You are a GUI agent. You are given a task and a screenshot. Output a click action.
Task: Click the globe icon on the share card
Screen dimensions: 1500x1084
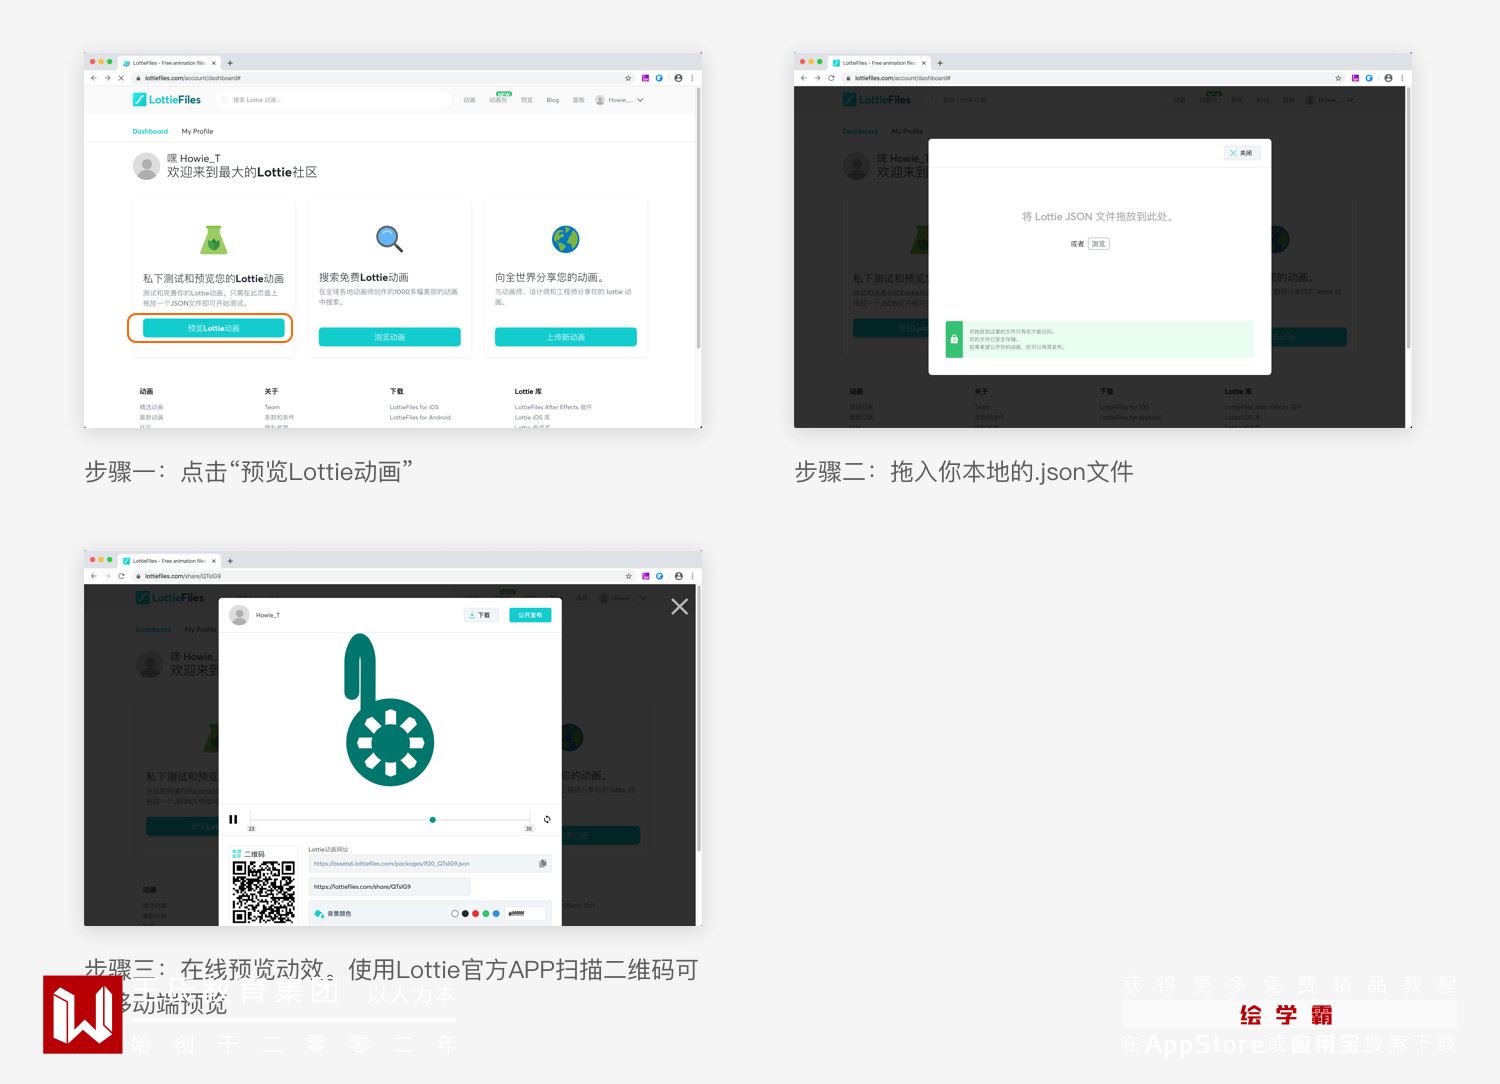[x=566, y=239]
